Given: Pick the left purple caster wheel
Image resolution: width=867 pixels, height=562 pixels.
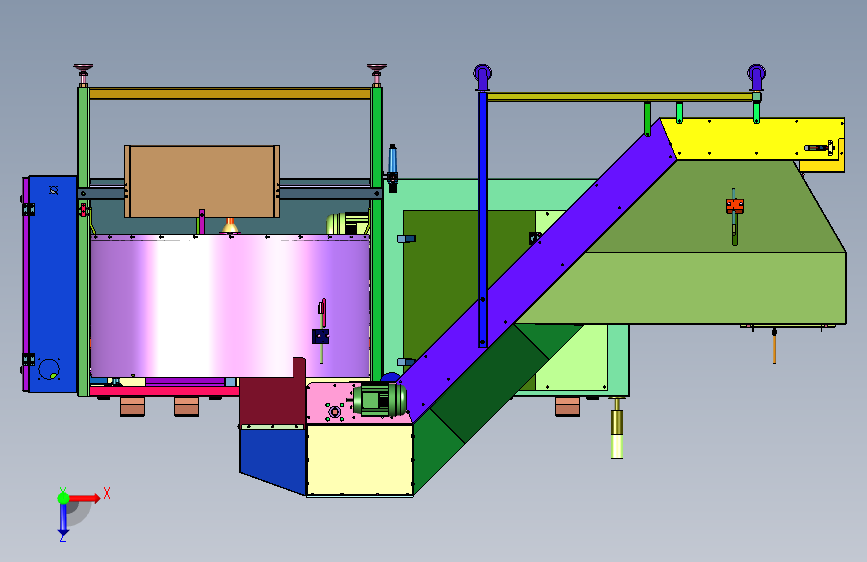Looking at the screenshot, I should point(483,76).
